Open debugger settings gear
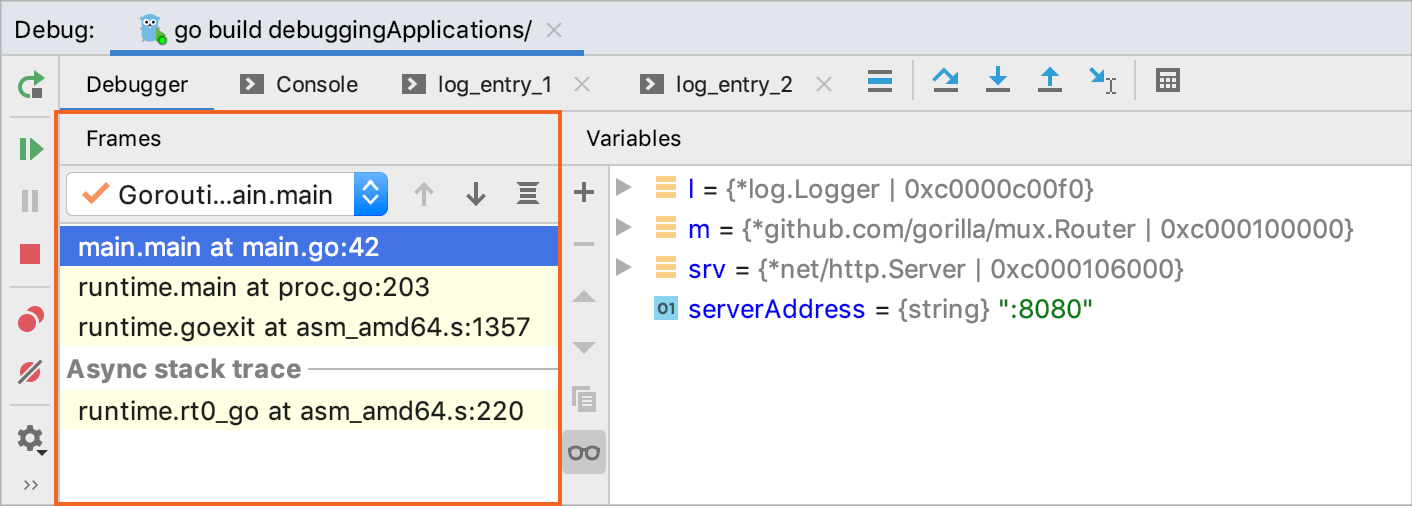1412x506 pixels. (31, 438)
